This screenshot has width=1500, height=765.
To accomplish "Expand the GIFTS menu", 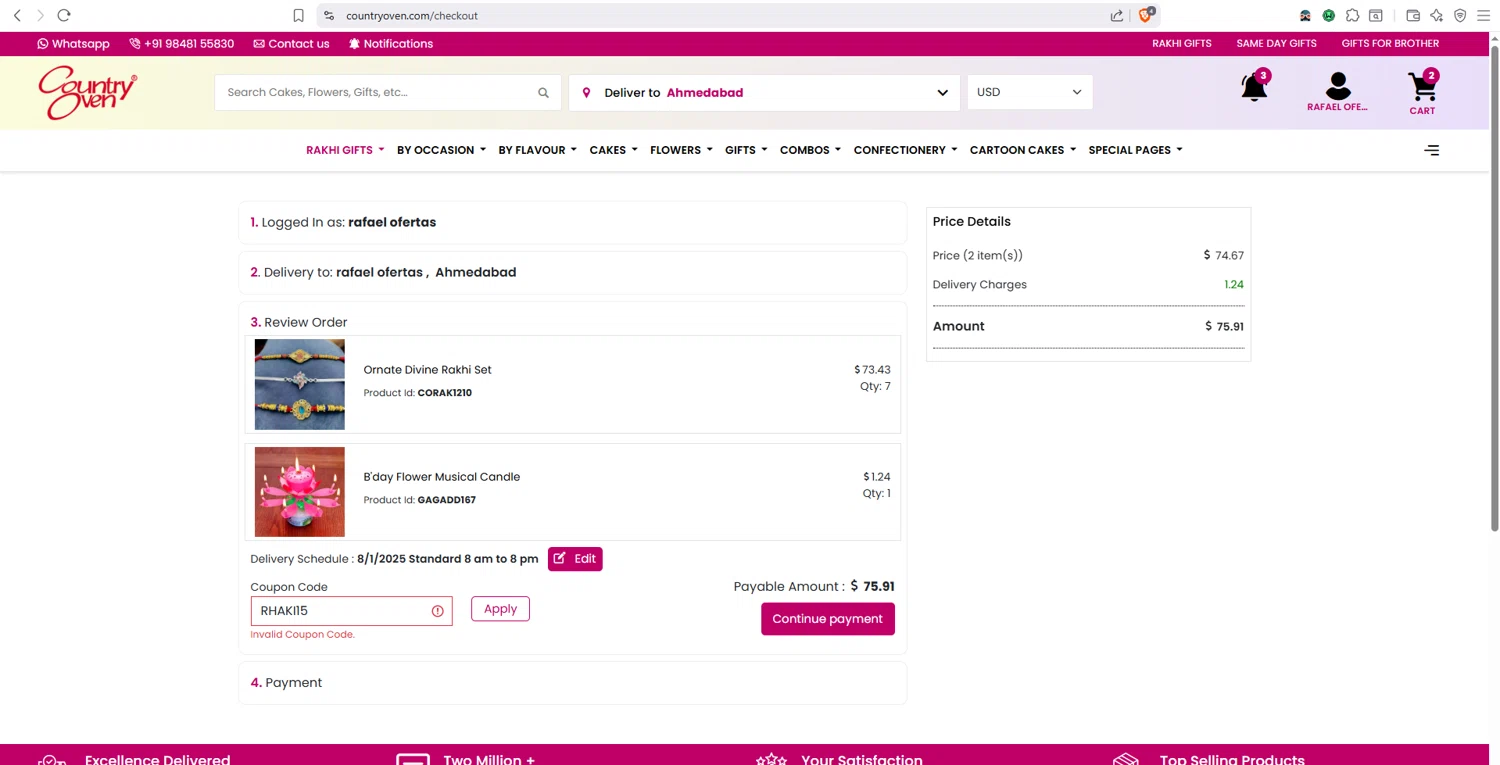I will 746,150.
